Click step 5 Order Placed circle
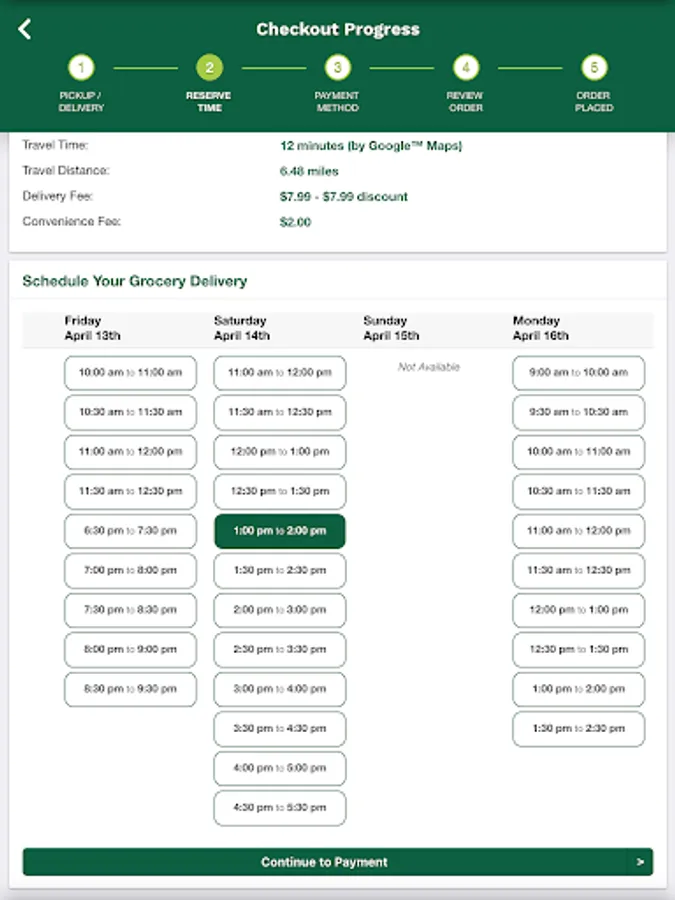Image resolution: width=675 pixels, height=900 pixels. pyautogui.click(x=594, y=68)
